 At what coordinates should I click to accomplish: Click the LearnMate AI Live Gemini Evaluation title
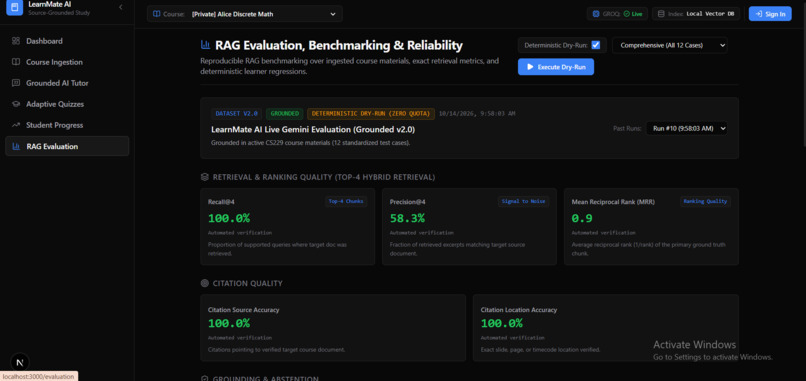point(313,130)
